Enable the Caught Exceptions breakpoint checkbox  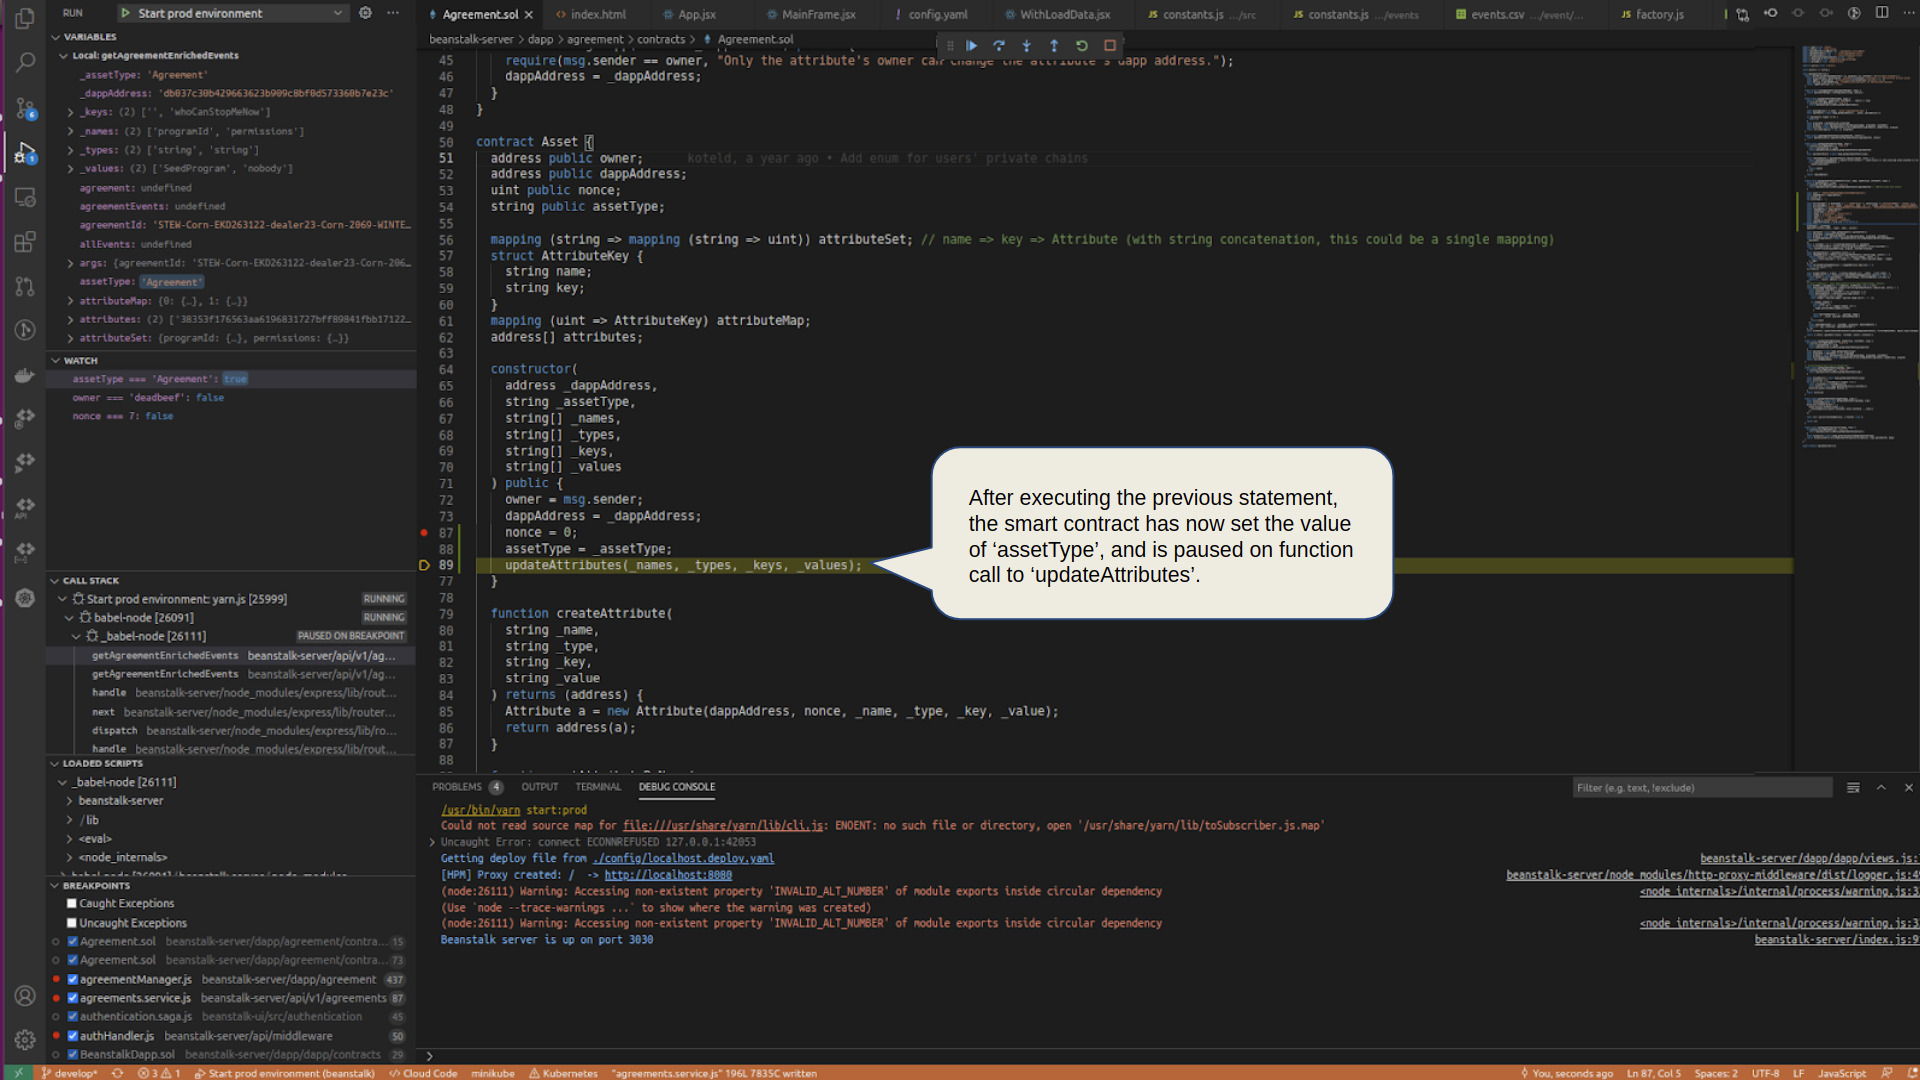point(72,904)
